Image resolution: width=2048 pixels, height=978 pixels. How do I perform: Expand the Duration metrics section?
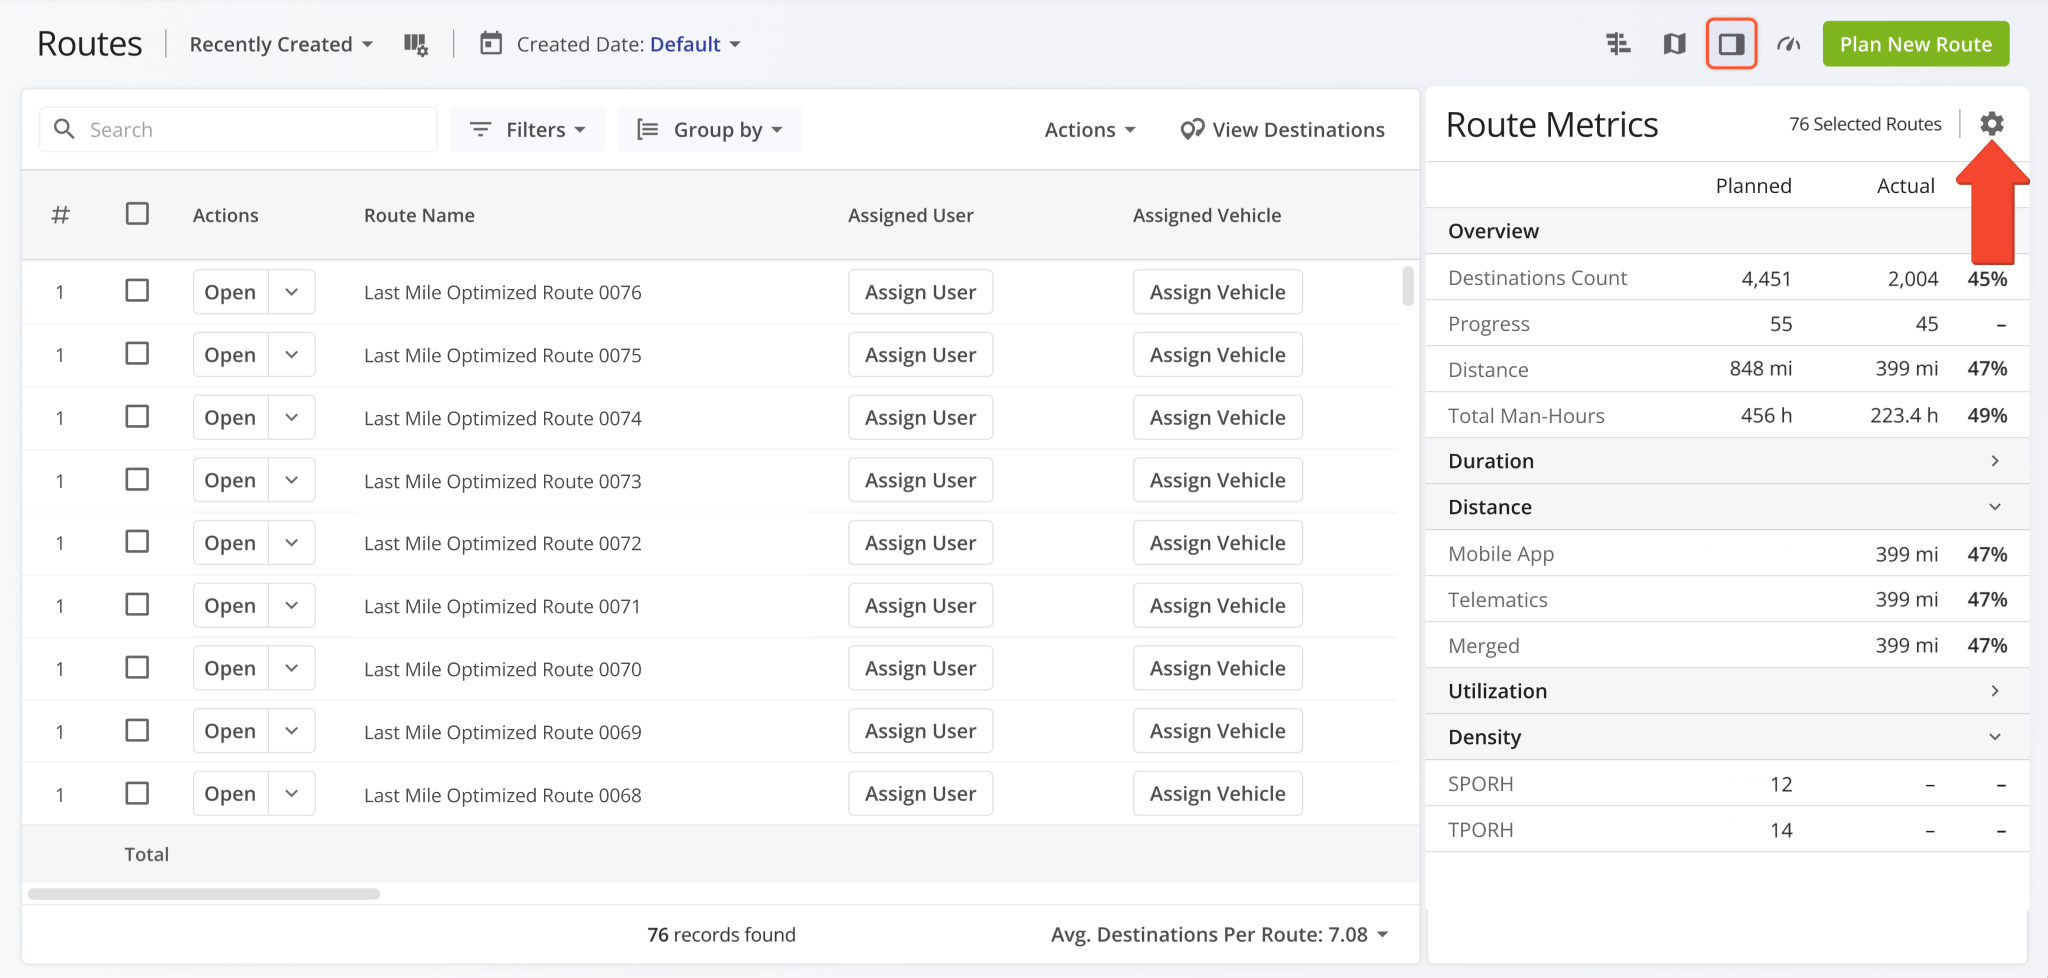click(x=1994, y=460)
